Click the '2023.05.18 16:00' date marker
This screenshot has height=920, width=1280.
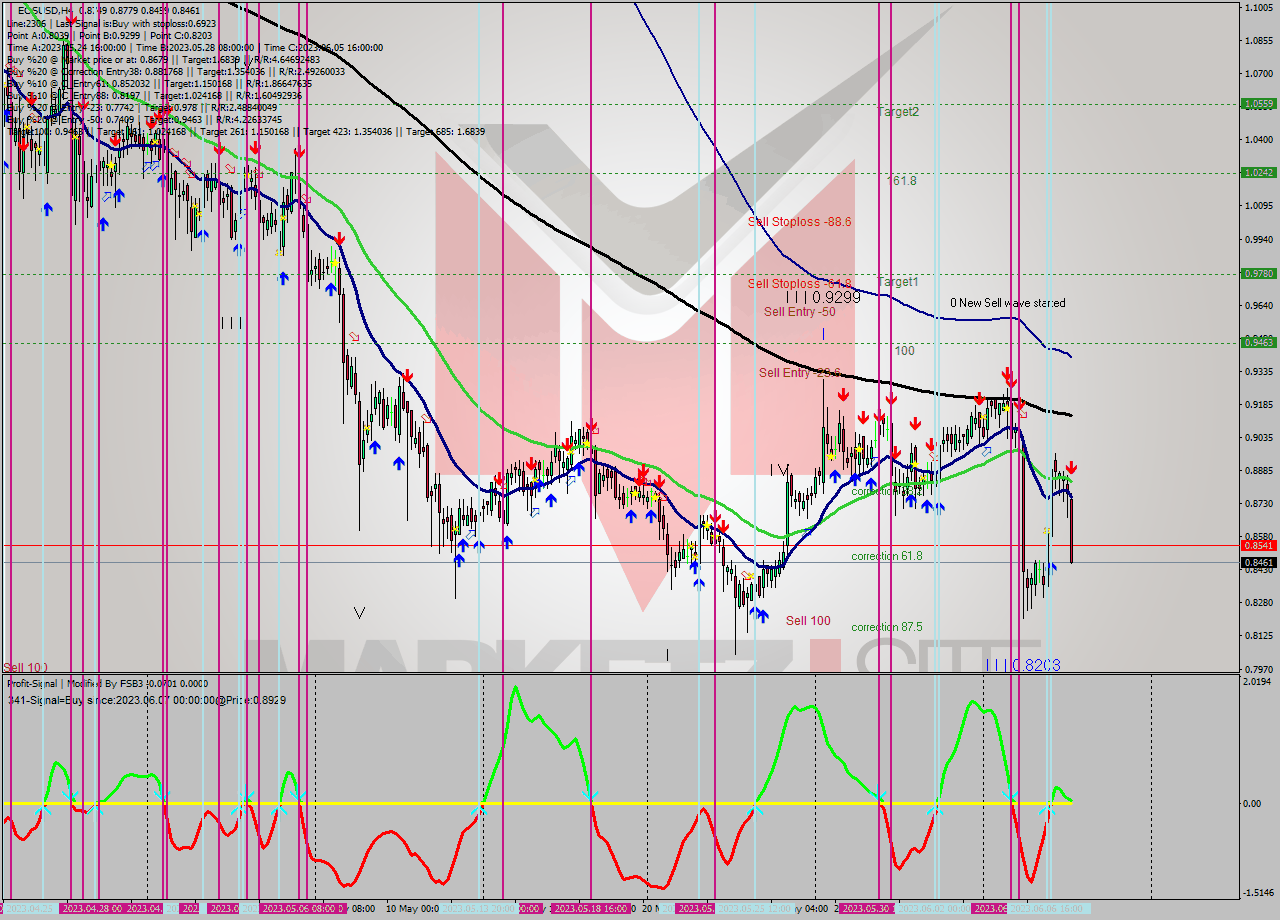(590, 908)
